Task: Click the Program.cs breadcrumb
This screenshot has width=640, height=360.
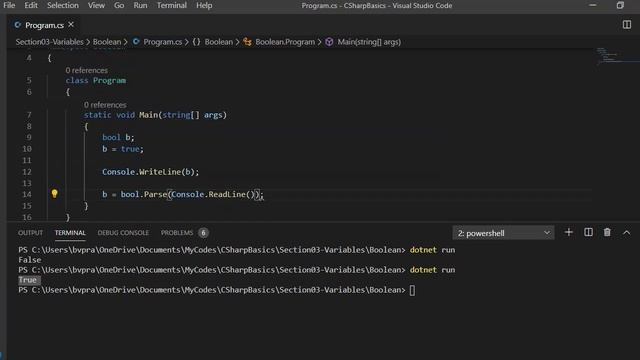Action: coord(162,42)
